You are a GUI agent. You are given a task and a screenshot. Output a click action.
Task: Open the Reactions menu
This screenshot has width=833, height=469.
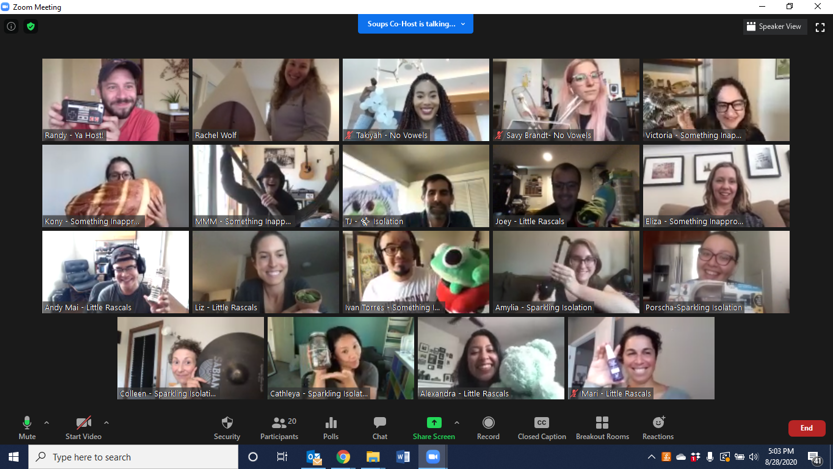pyautogui.click(x=658, y=427)
